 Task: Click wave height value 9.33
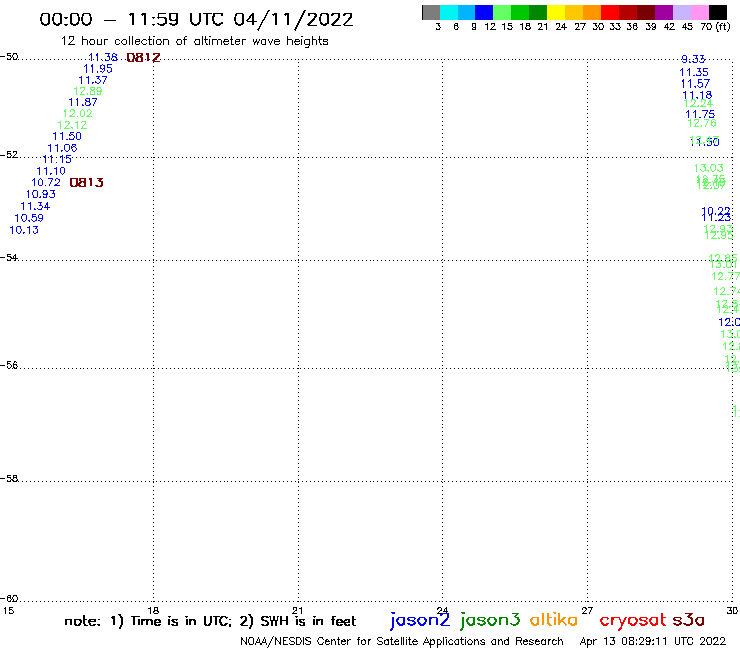point(693,59)
